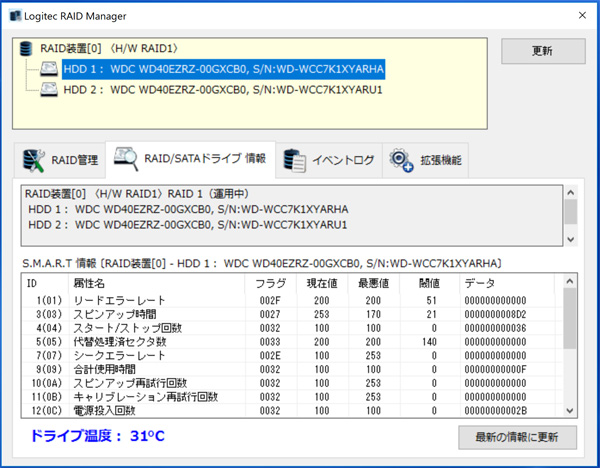Click the RAID管理 wrench icon
The image size is (600, 468).
(x=33, y=160)
